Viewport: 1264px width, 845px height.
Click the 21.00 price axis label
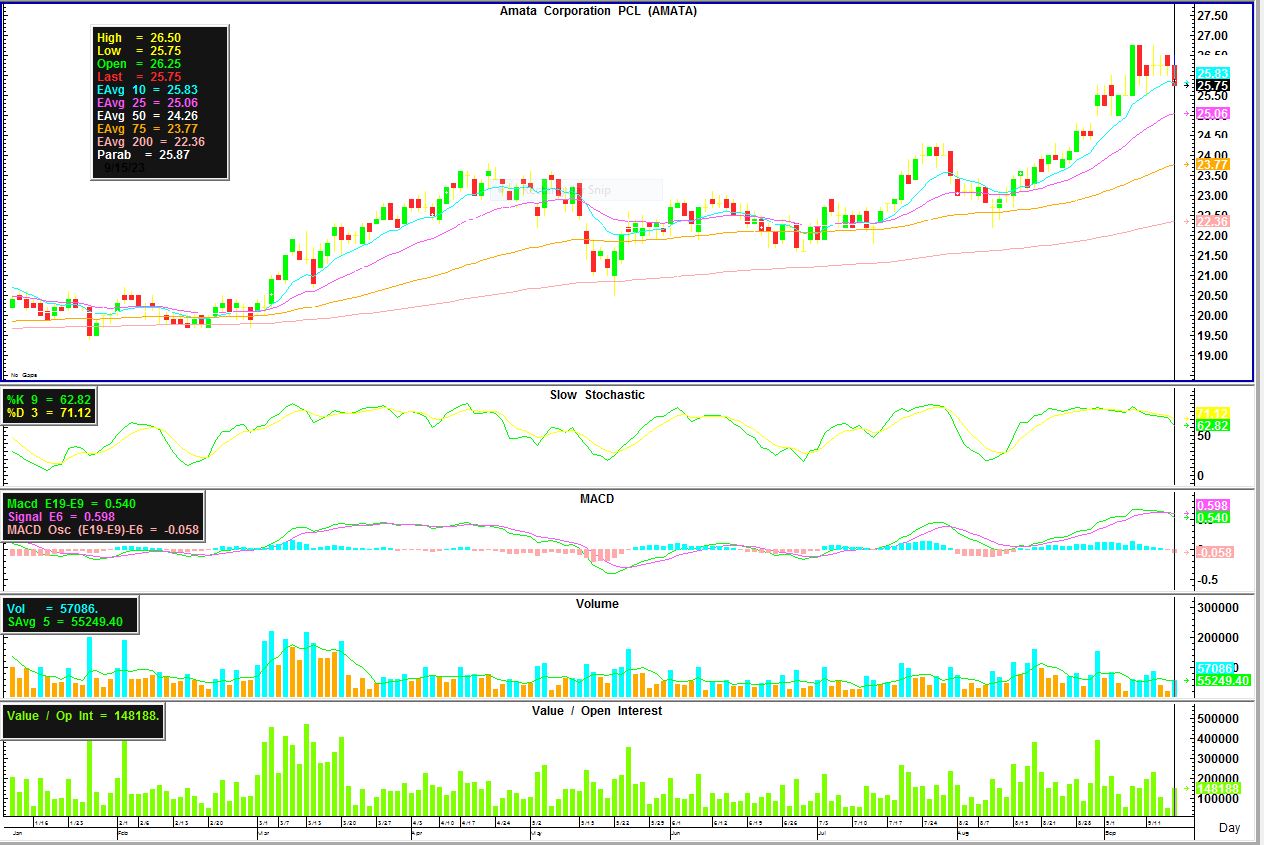coord(1212,276)
